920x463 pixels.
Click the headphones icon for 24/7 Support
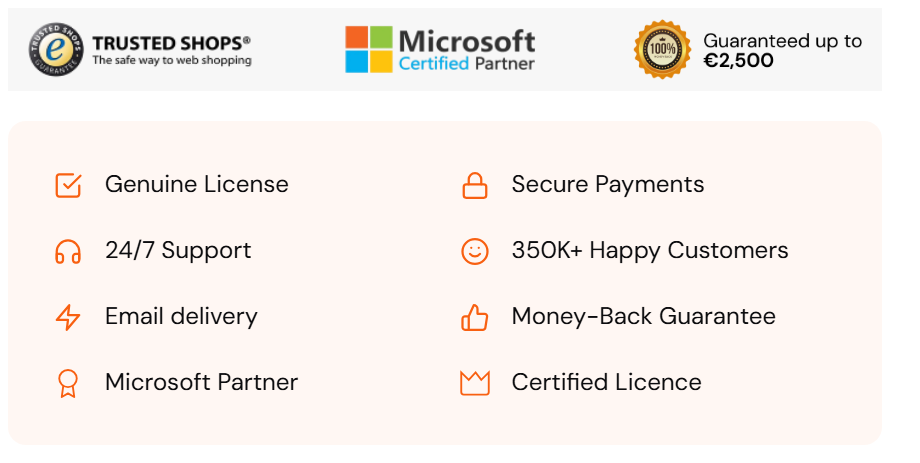point(68,251)
